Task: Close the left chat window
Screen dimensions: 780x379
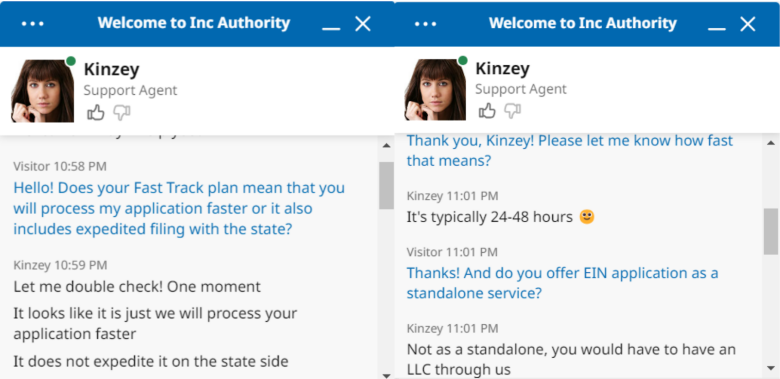Action: [363, 23]
